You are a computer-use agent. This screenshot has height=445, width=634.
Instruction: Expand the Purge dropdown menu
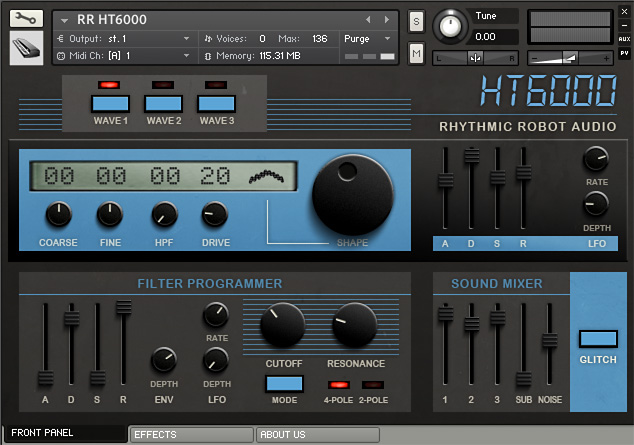click(367, 39)
